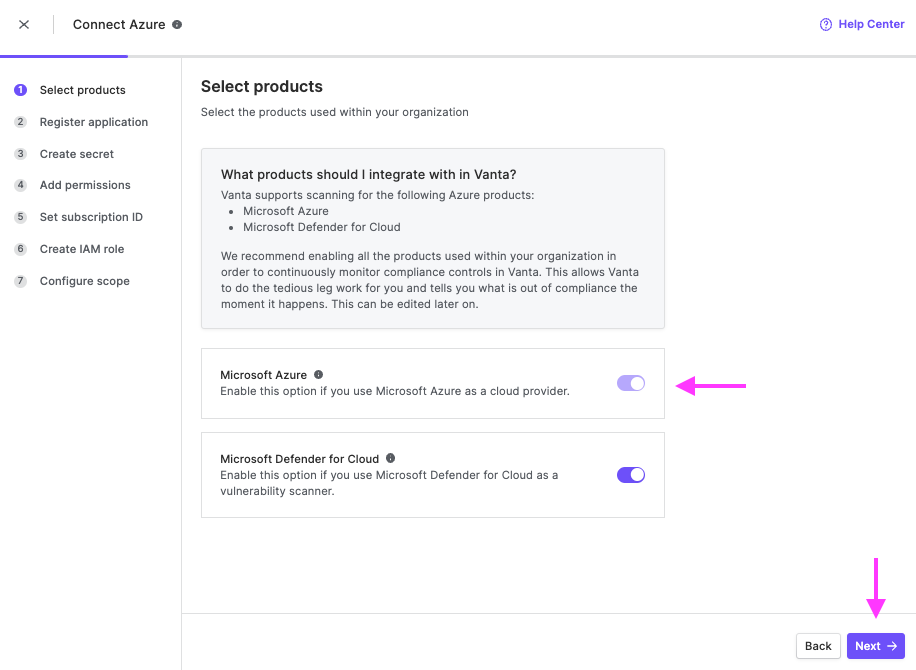
Task: Click step number 7 circle icon
Action: point(20,281)
